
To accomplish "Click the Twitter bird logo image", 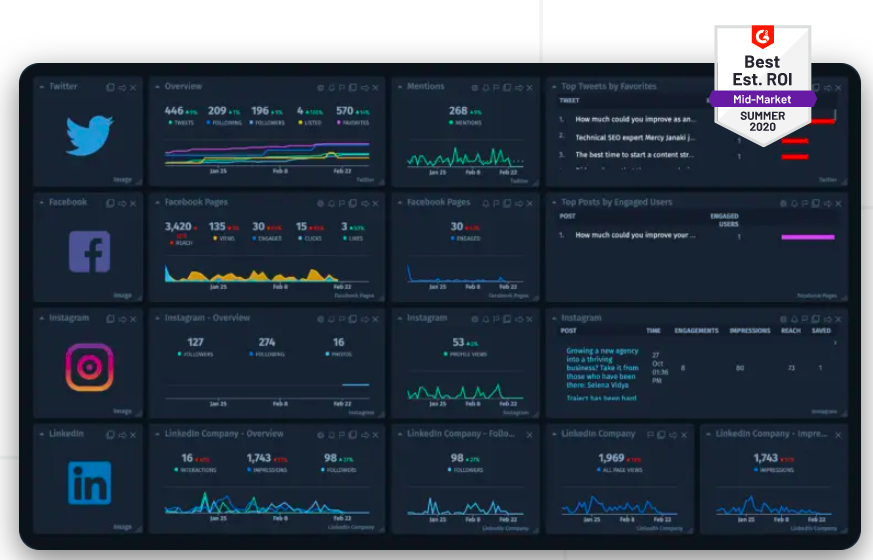I will click(89, 135).
